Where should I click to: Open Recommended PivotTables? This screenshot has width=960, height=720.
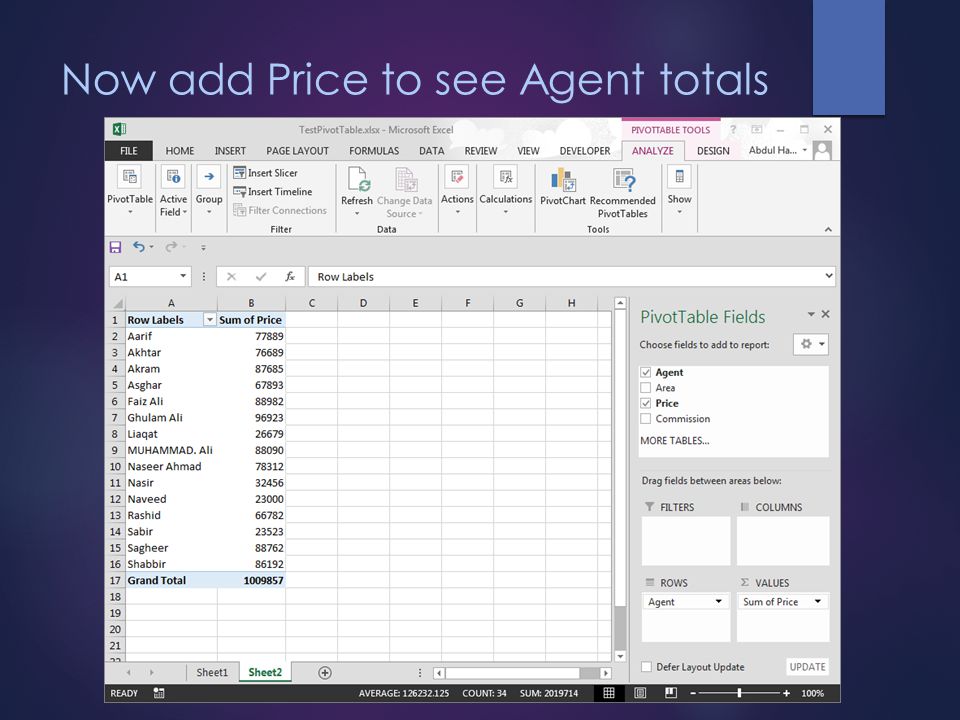[623, 193]
